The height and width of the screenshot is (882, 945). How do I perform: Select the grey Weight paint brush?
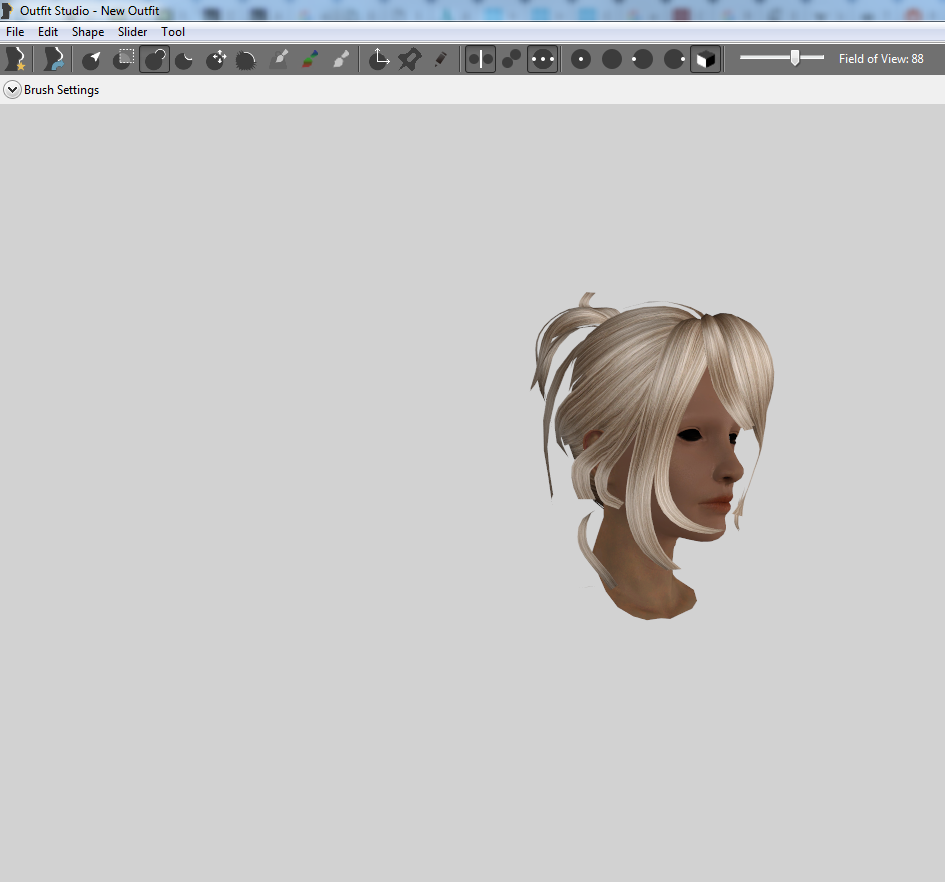[x=278, y=59]
